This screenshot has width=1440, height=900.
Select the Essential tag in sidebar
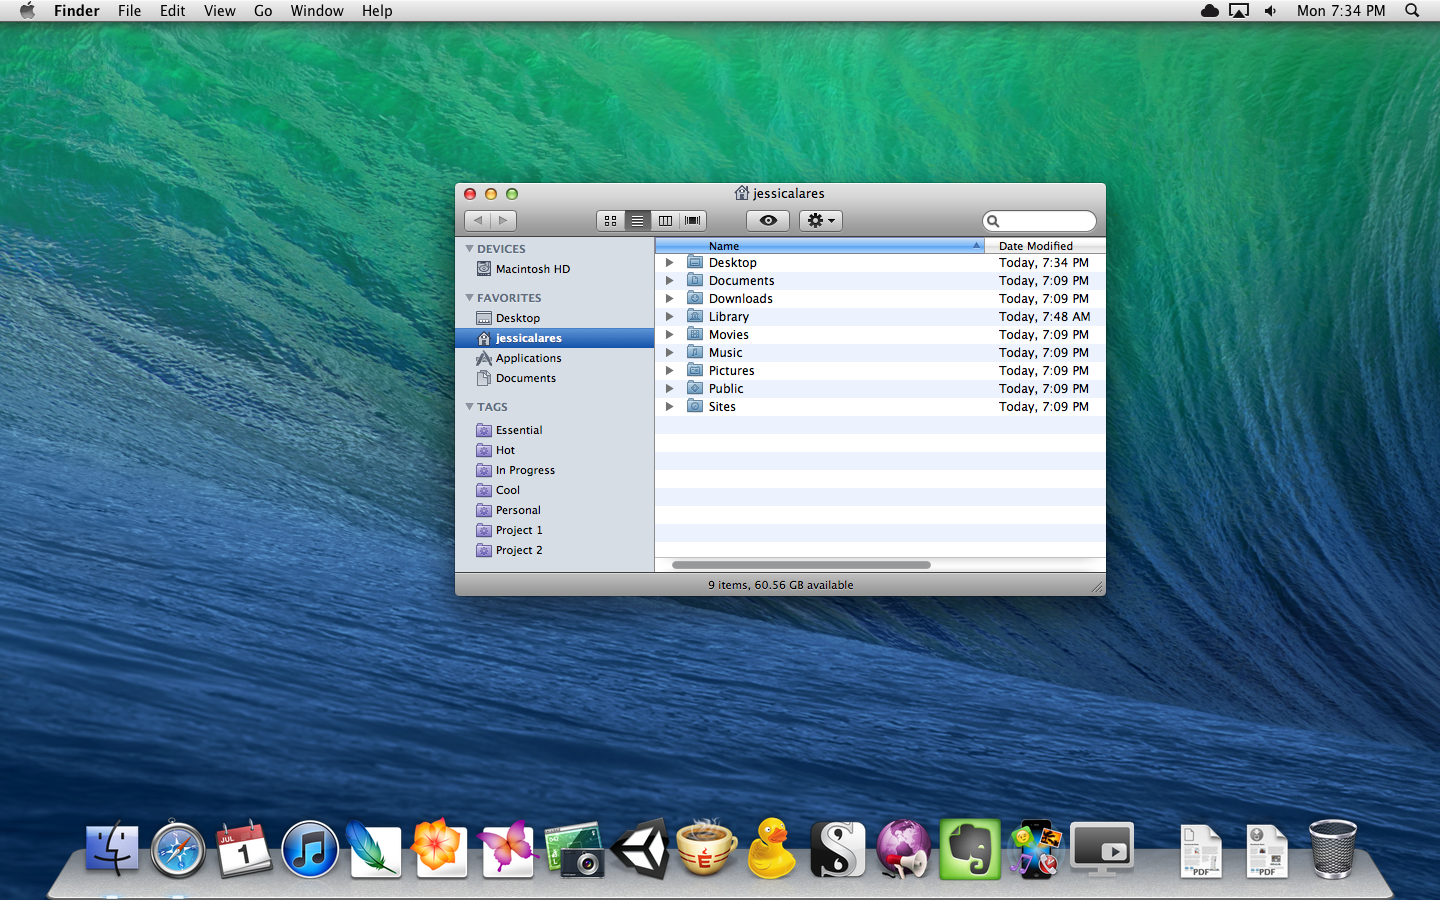pyautogui.click(x=519, y=430)
